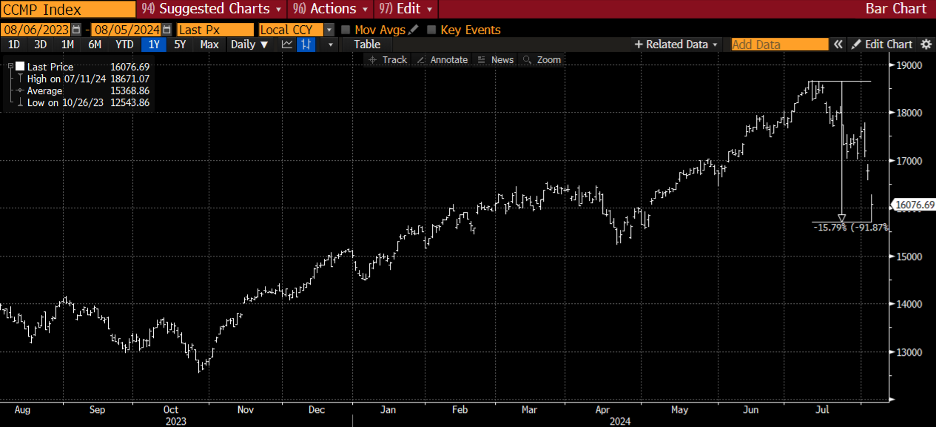Collapse panel with double-left arrows
The height and width of the screenshot is (428, 936).
coord(840,45)
